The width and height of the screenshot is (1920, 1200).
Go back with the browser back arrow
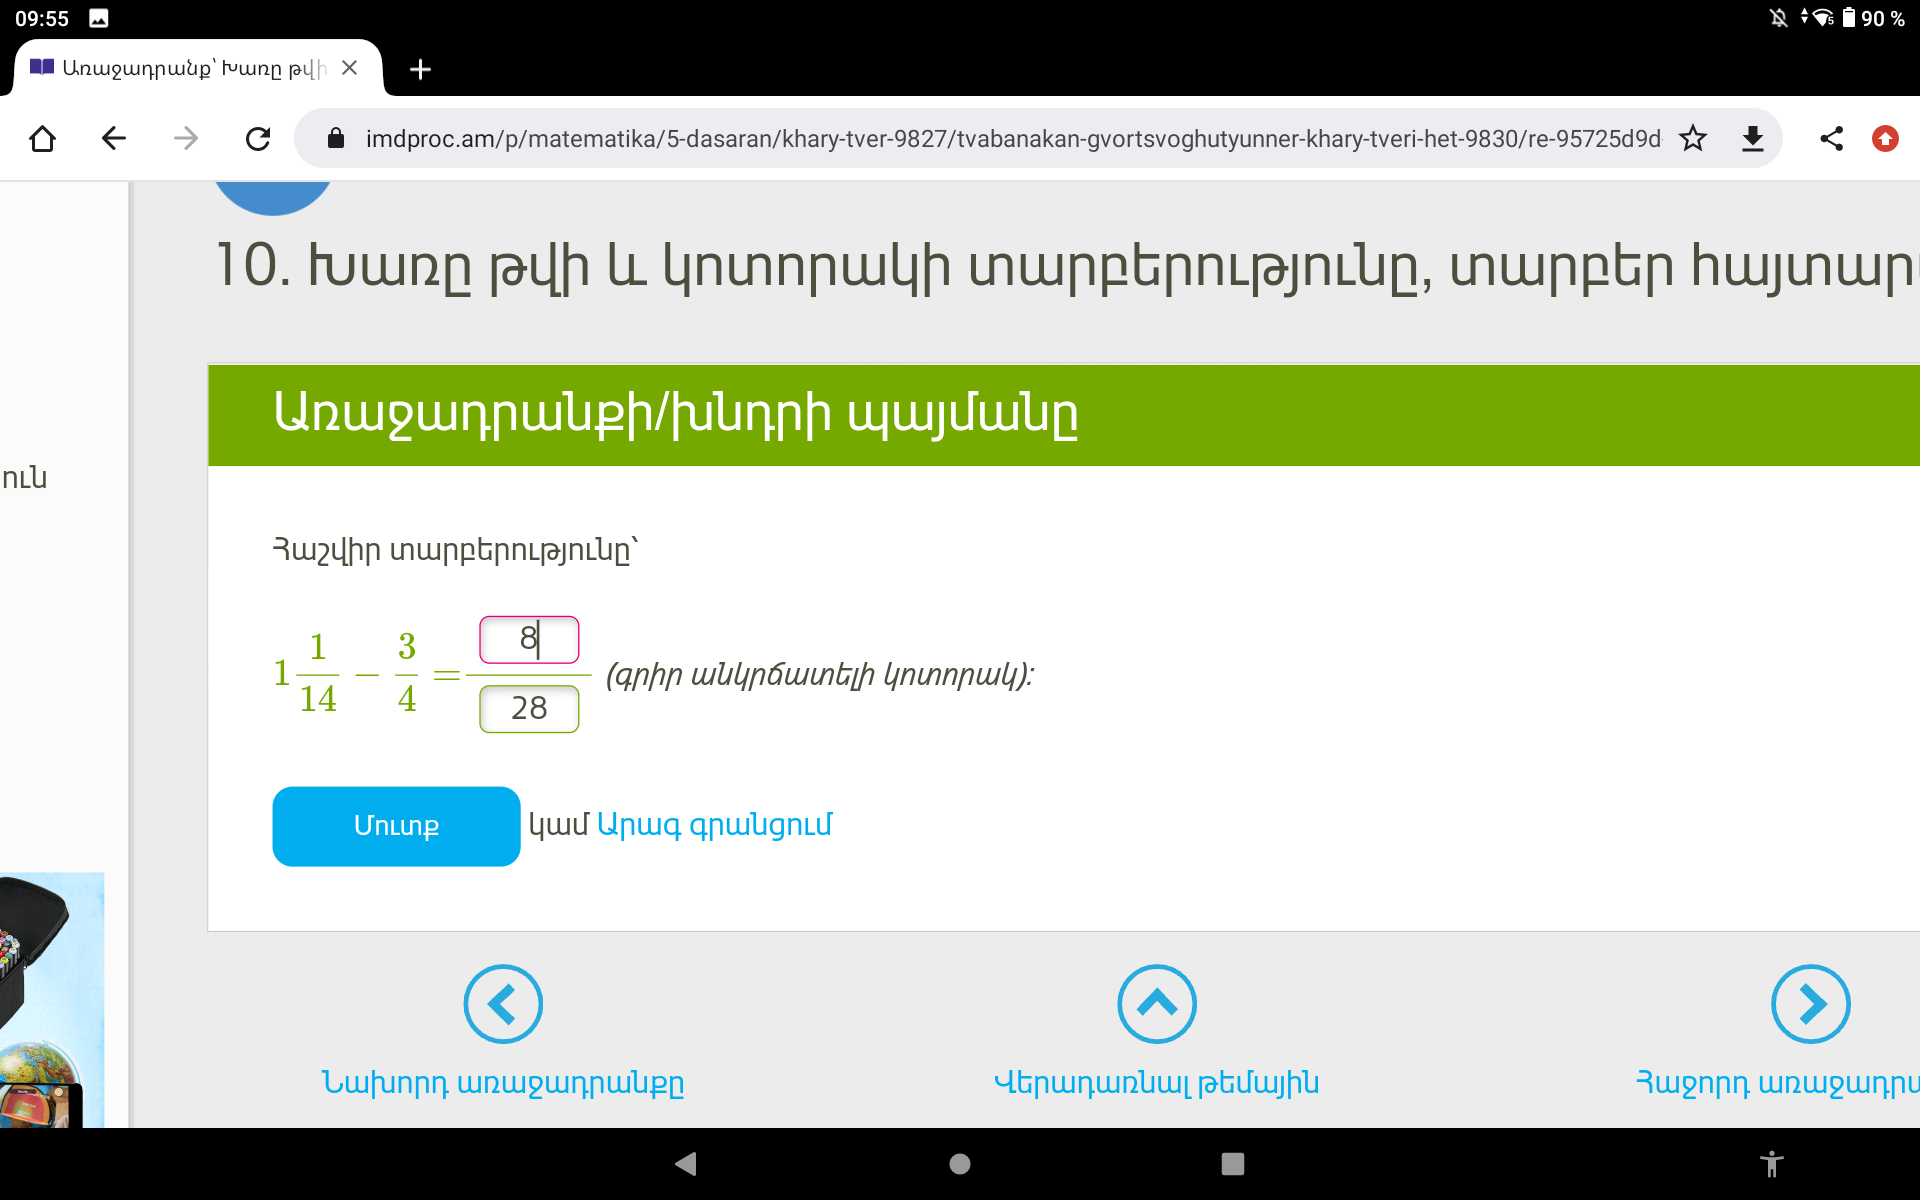(114, 138)
